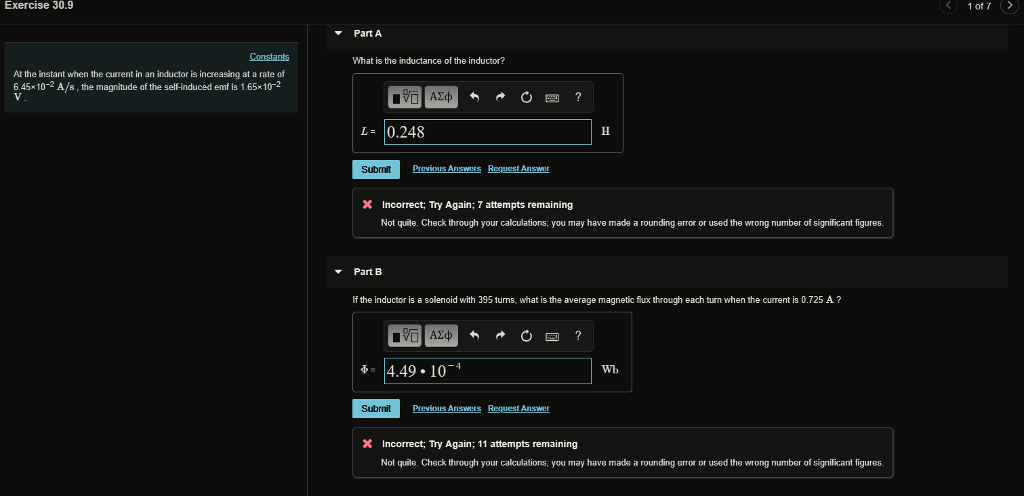Open Greek symbols palette in Part A
The height and width of the screenshot is (496, 1024).
[x=441, y=97]
